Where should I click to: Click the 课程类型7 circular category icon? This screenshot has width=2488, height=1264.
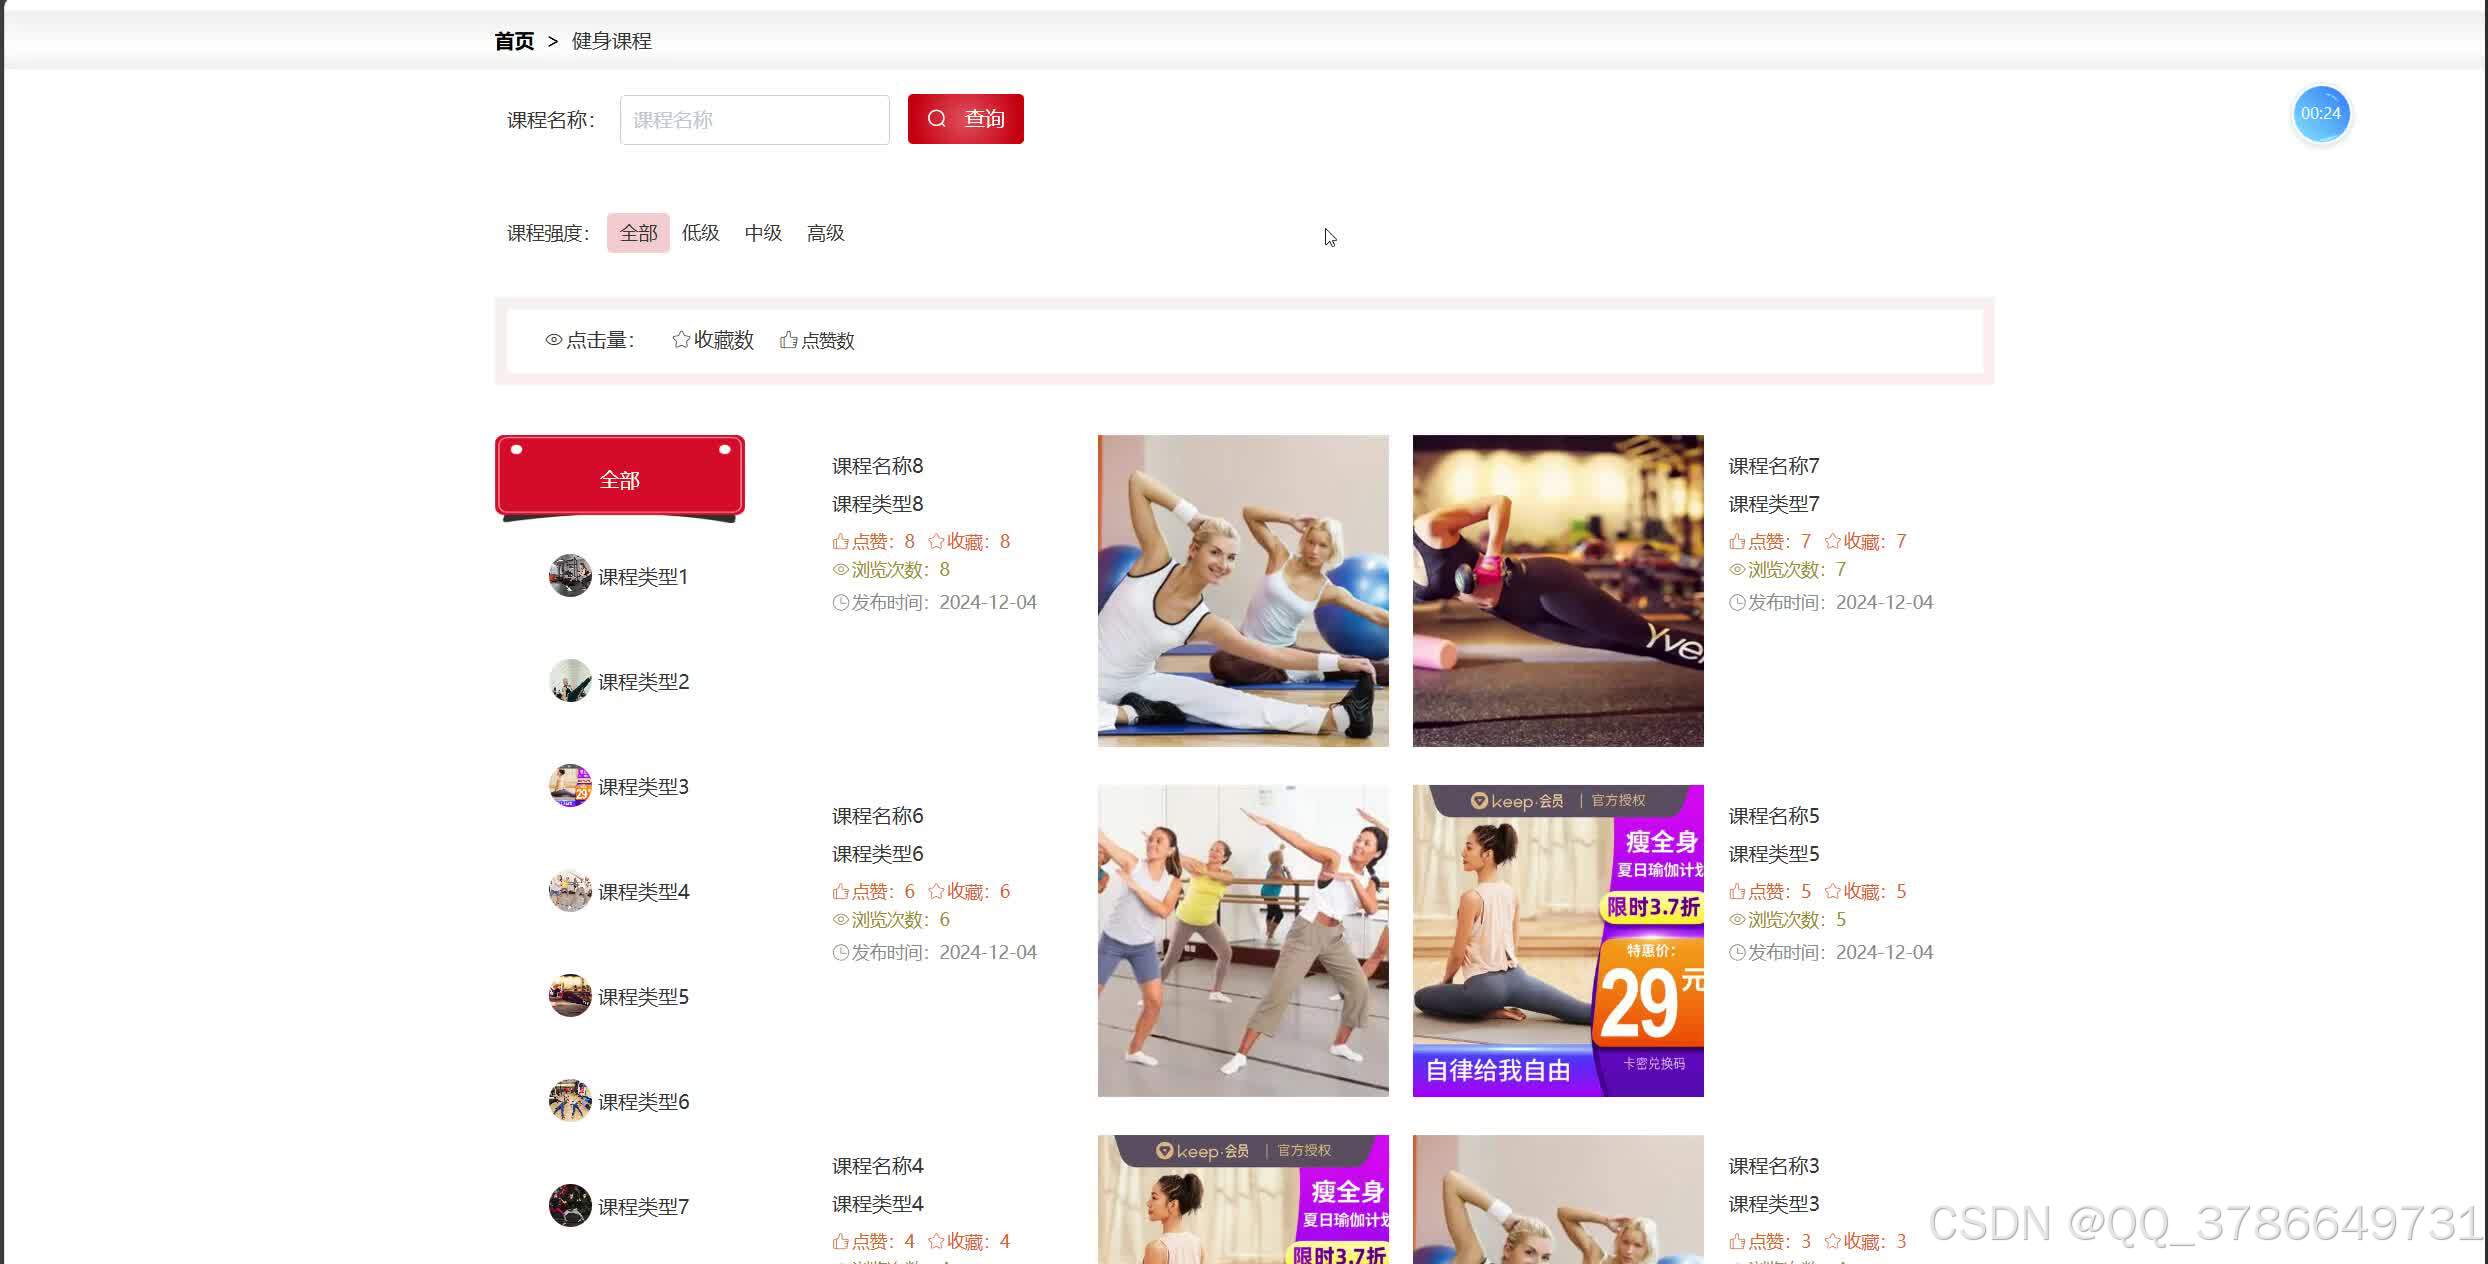(569, 1205)
